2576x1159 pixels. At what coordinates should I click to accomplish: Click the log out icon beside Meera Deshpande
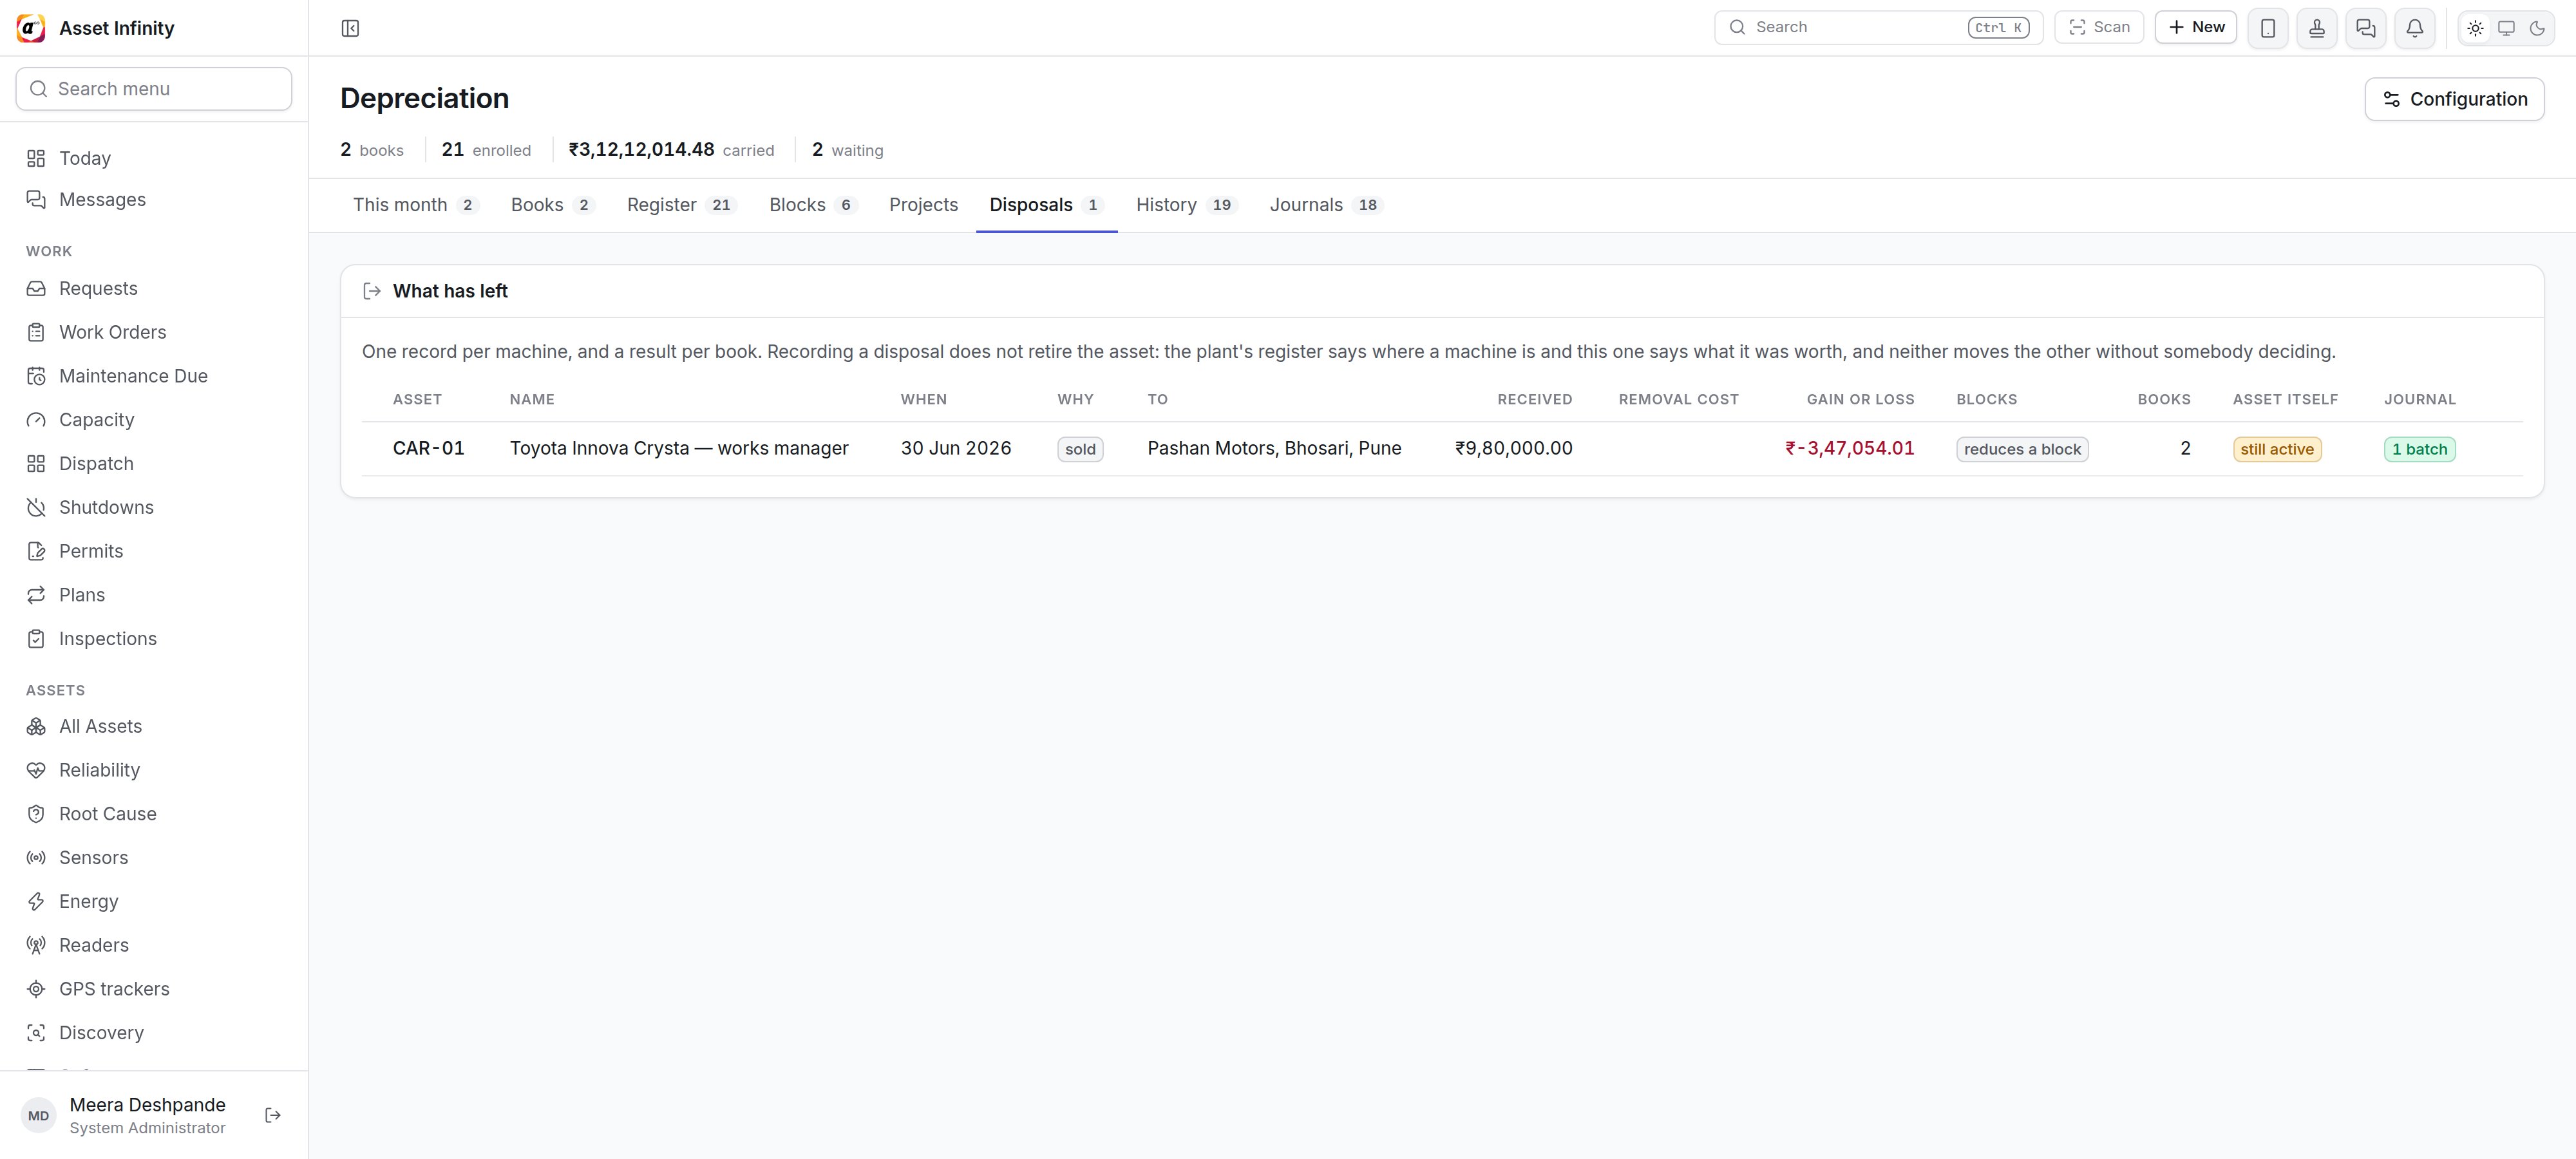coord(273,1115)
